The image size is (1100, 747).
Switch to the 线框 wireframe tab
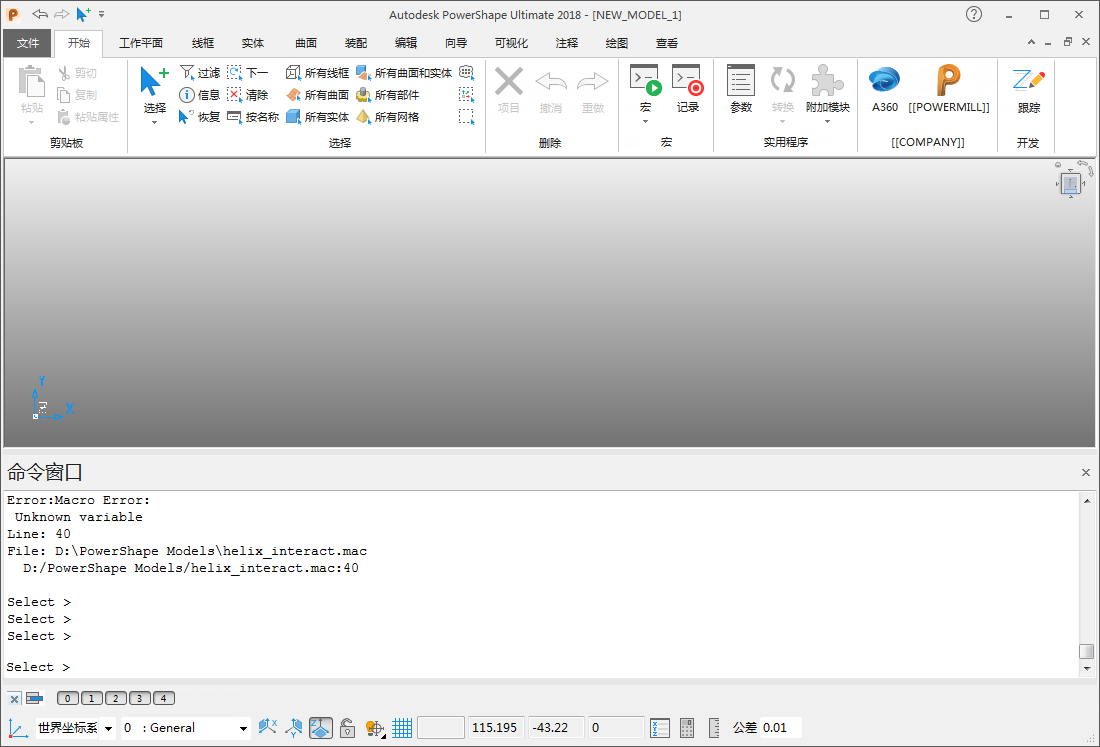pyautogui.click(x=203, y=43)
